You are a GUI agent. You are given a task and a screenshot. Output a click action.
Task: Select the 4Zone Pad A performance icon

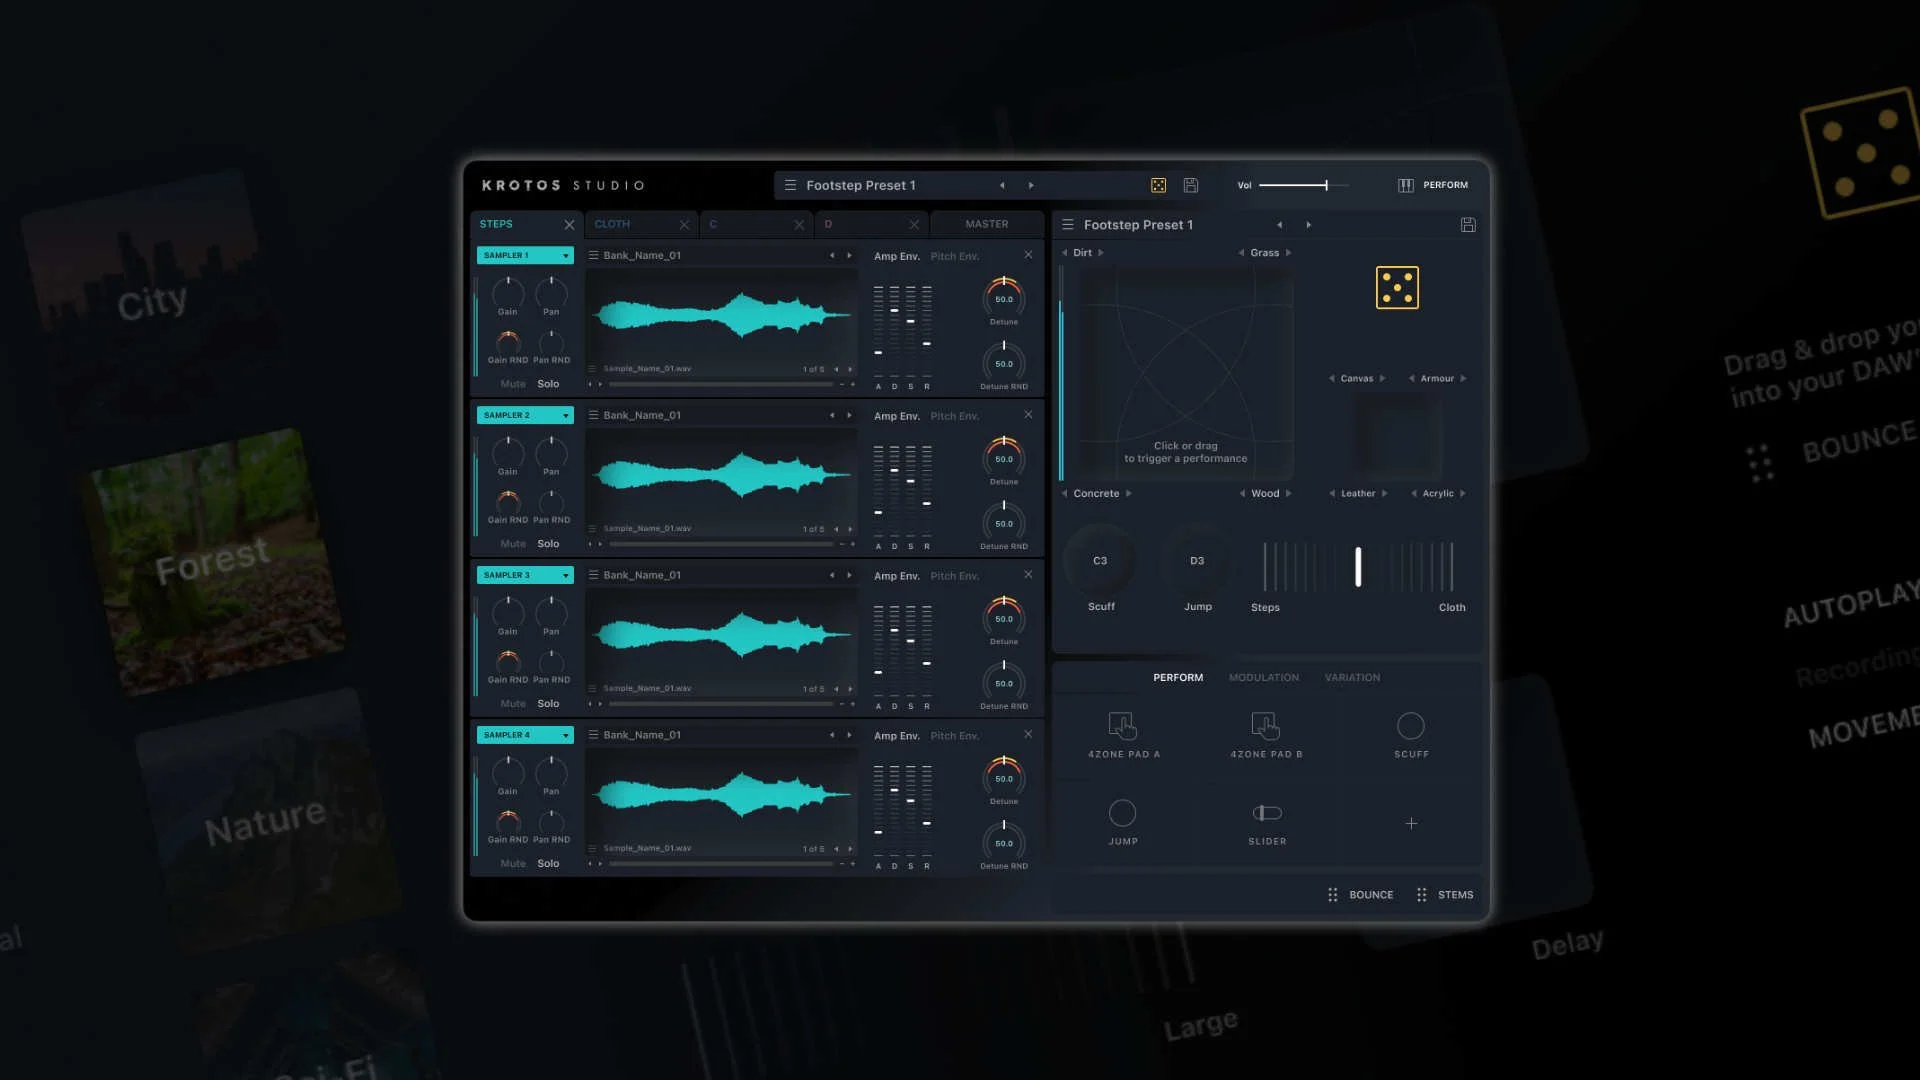tap(1123, 726)
